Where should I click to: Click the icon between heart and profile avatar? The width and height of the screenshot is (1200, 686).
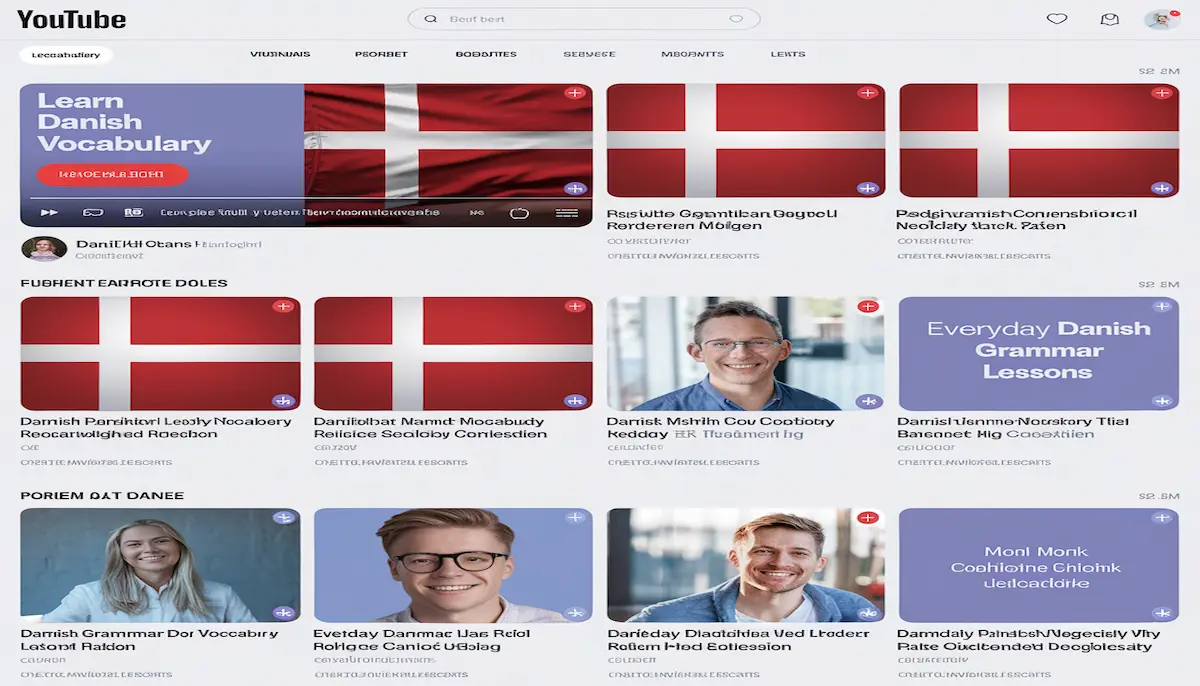pyautogui.click(x=1108, y=19)
